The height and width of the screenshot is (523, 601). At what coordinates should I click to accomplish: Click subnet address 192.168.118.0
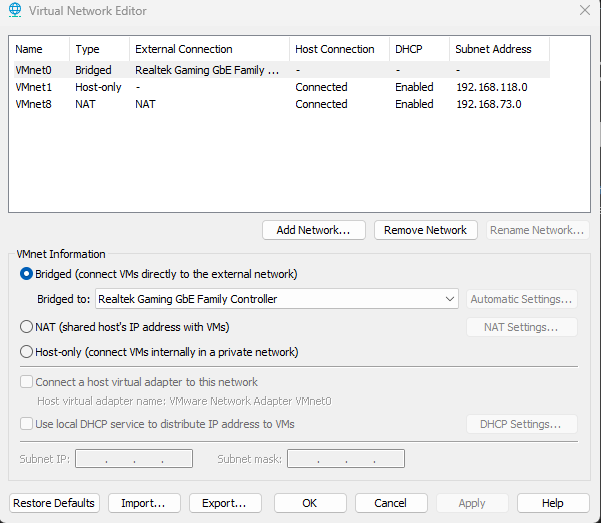pyautogui.click(x=492, y=87)
